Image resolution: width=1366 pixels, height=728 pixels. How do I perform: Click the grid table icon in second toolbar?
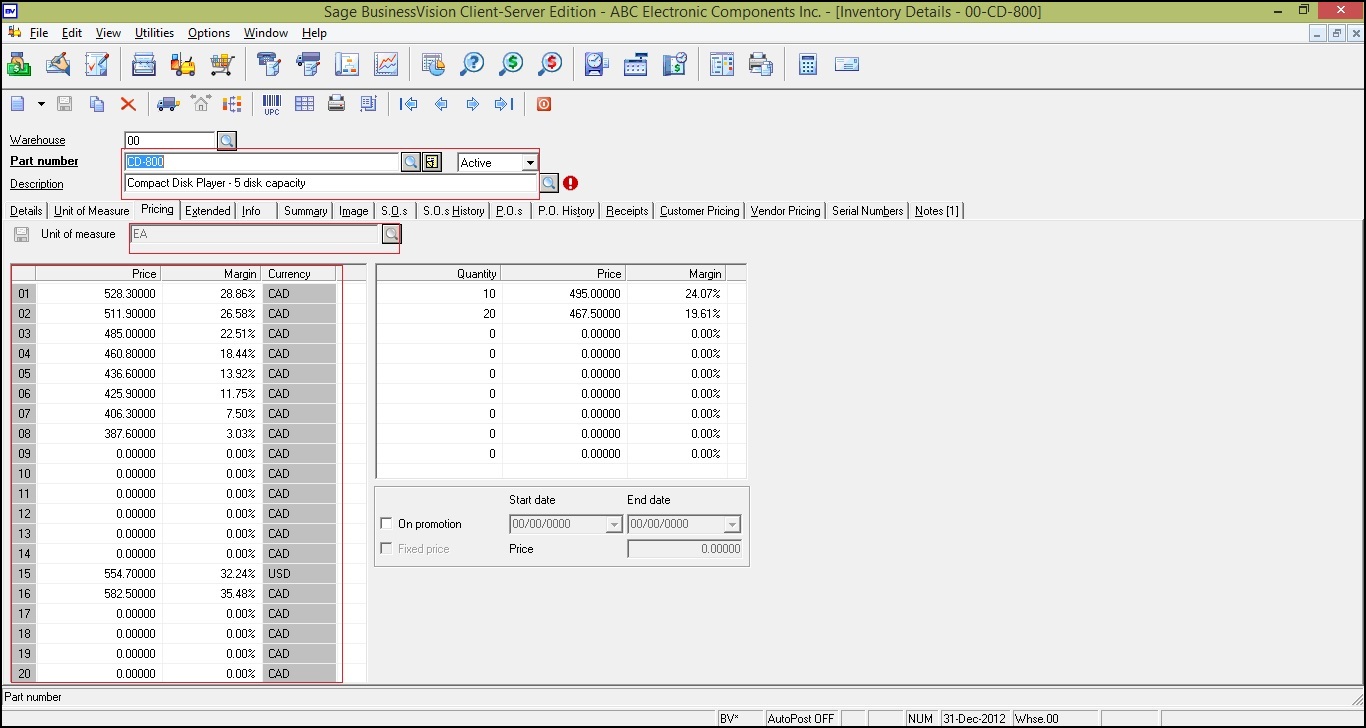click(x=304, y=104)
